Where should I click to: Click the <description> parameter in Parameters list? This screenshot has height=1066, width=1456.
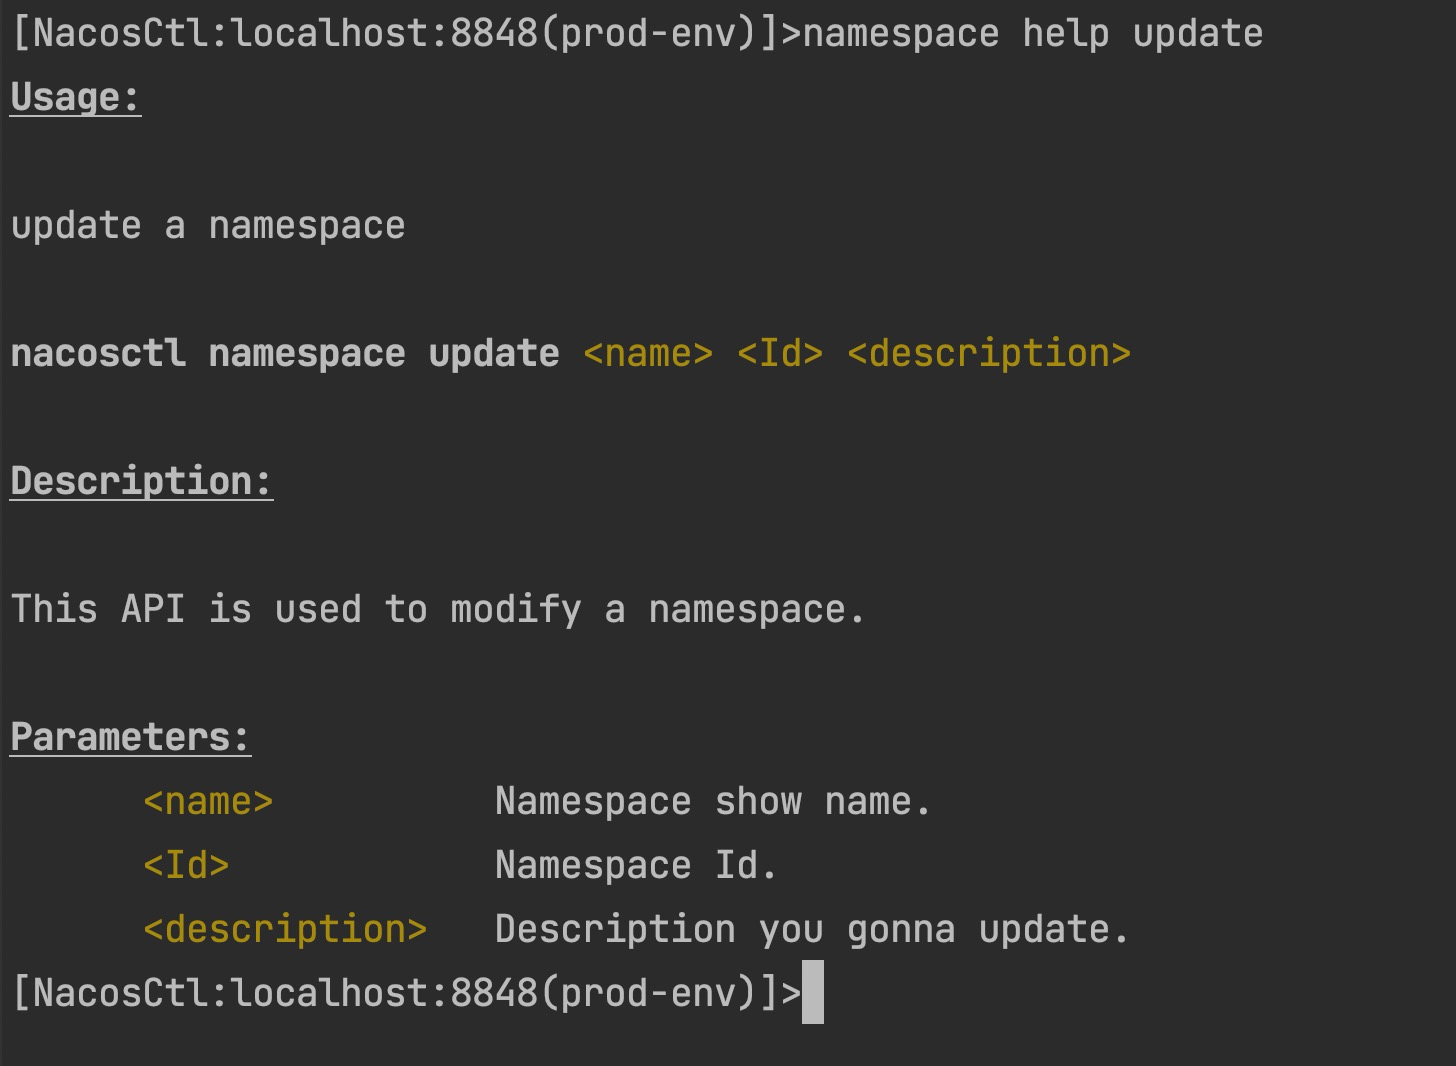pyautogui.click(x=285, y=930)
